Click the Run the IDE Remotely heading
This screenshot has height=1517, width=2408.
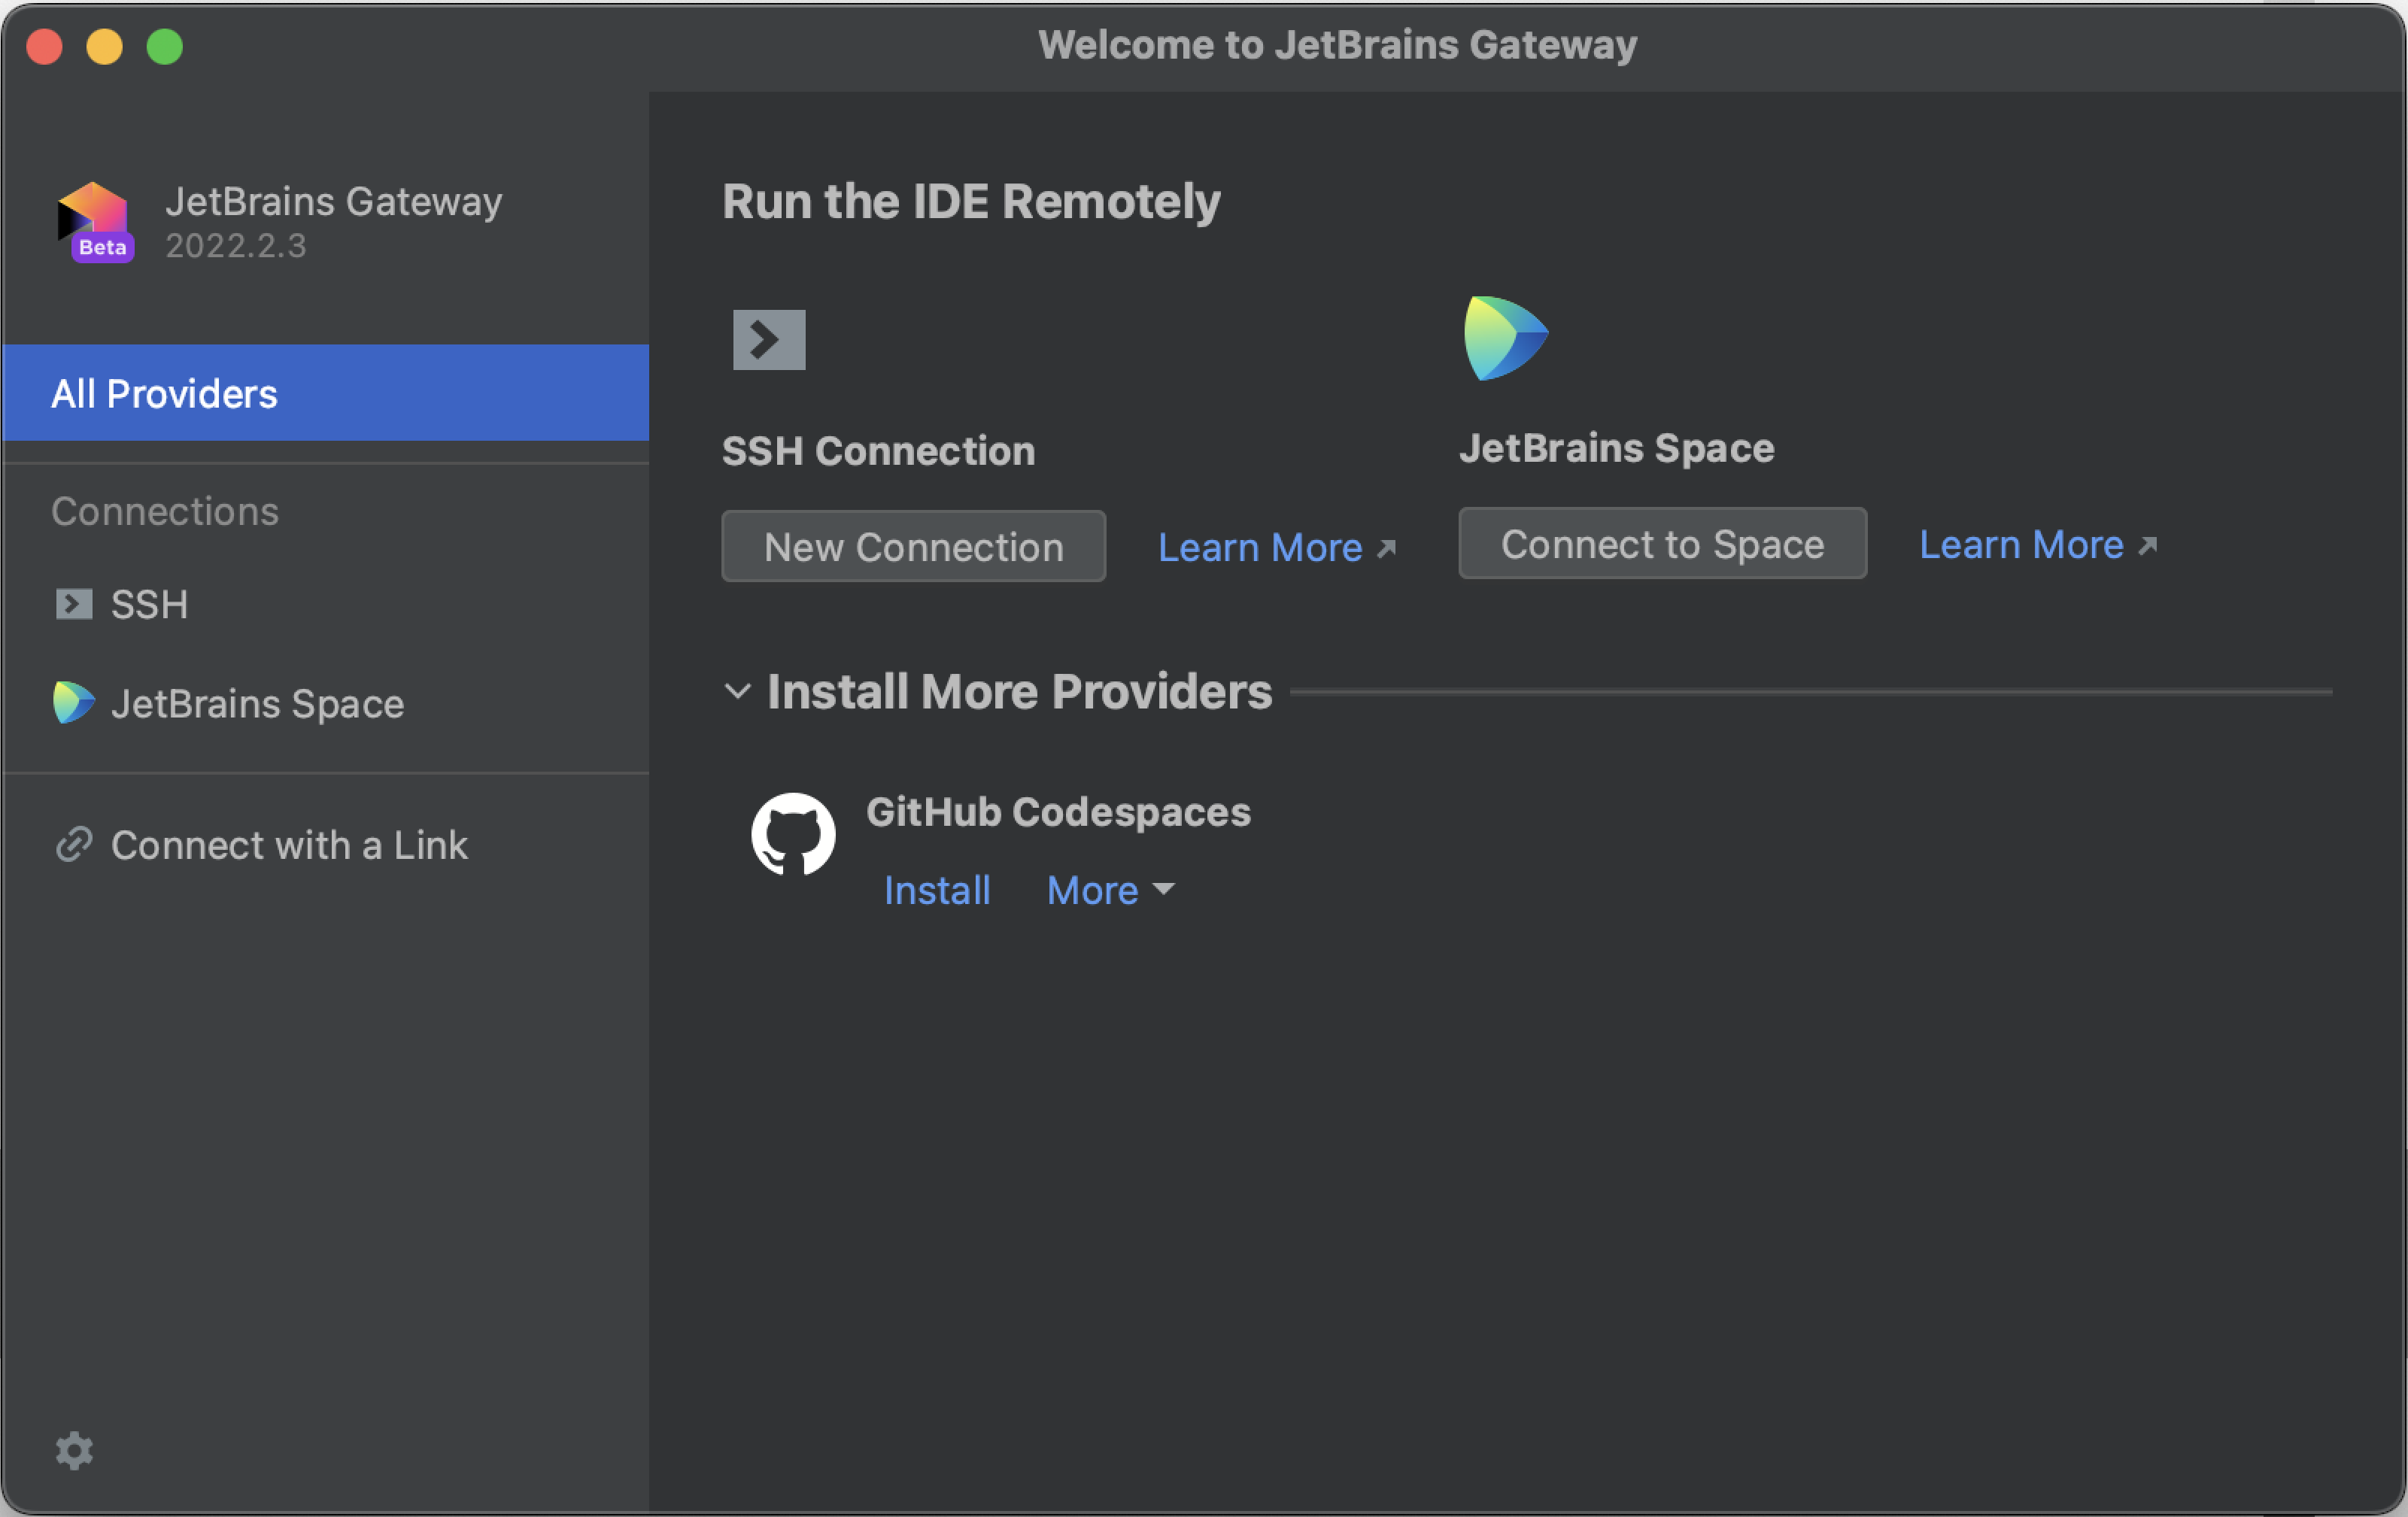(971, 201)
